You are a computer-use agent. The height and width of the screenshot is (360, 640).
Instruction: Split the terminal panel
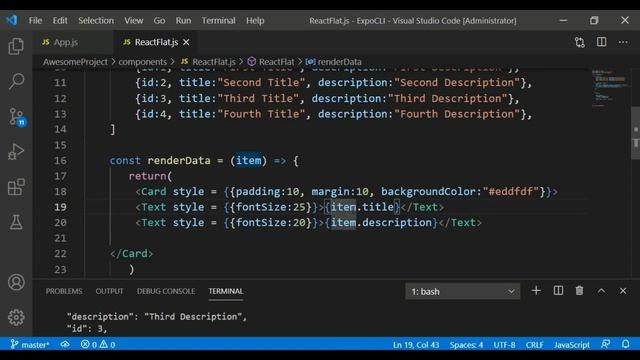[558, 291]
